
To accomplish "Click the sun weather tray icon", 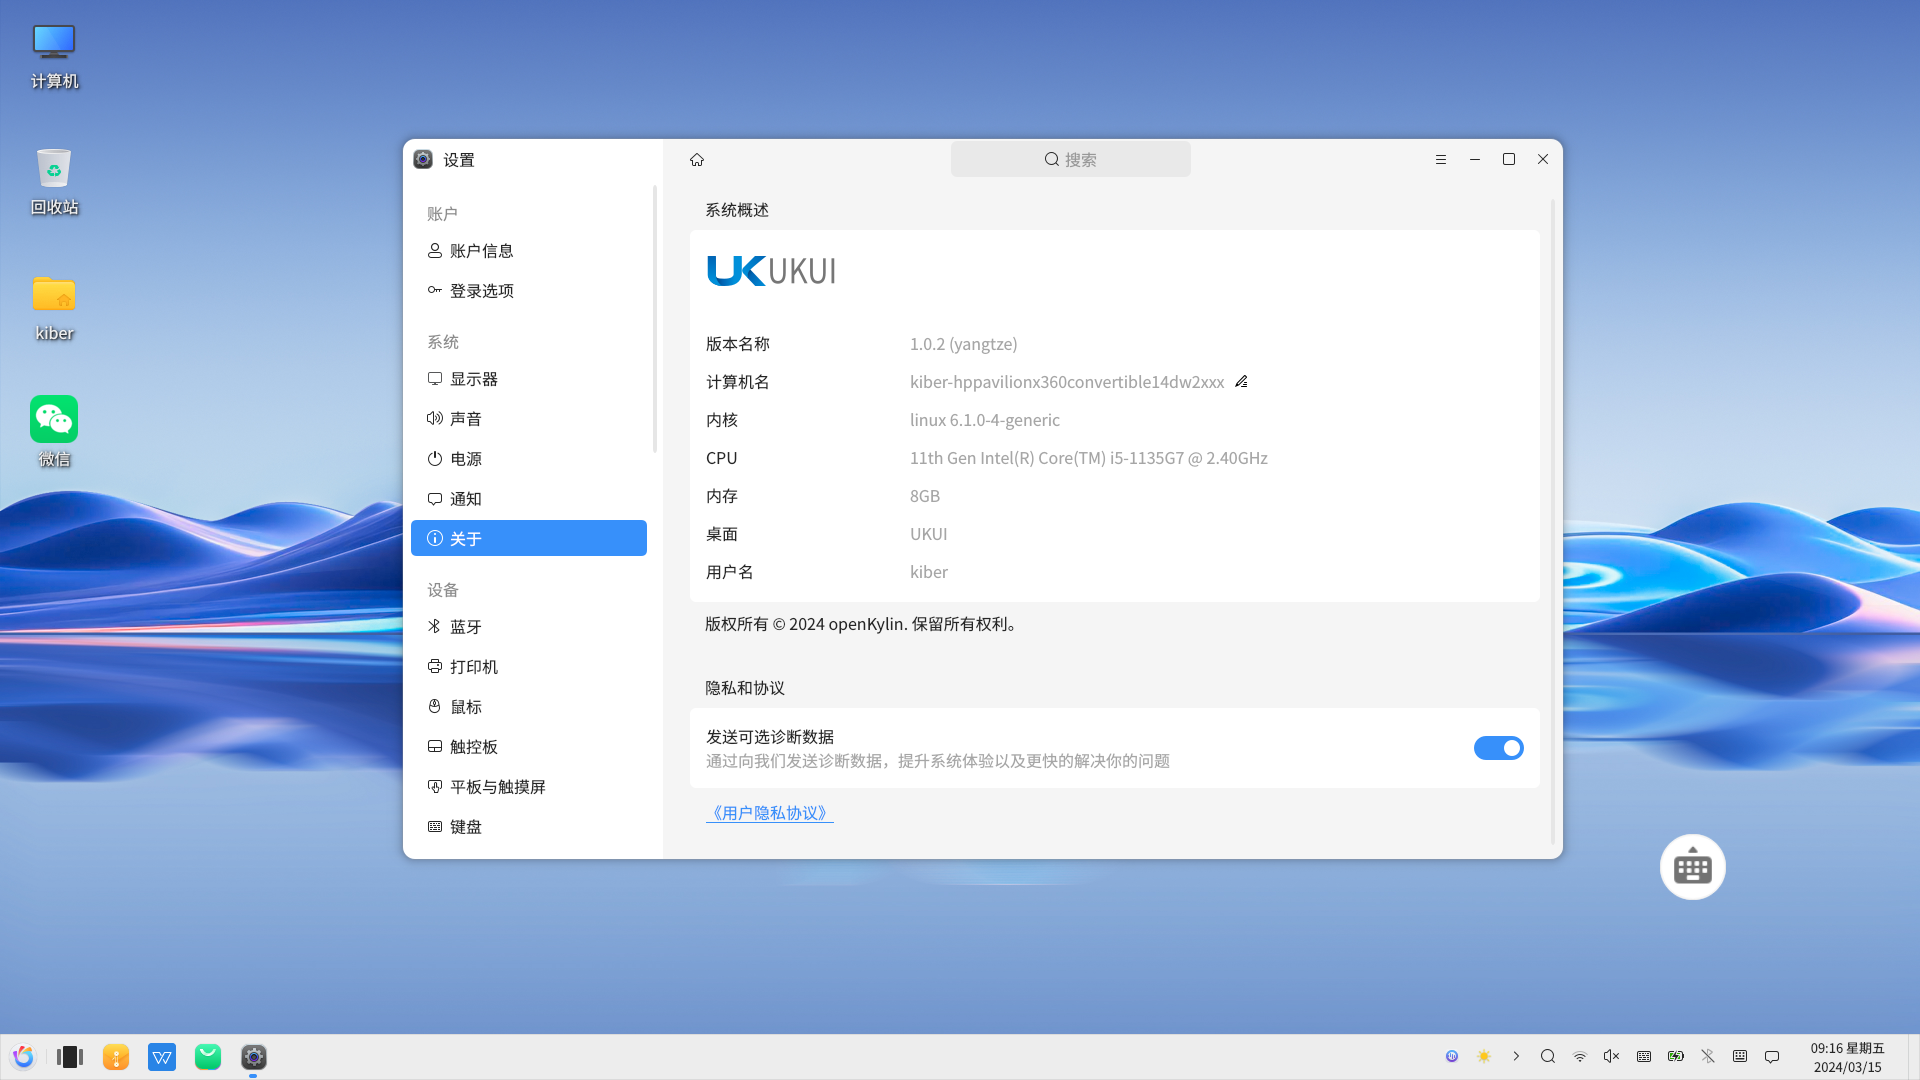I will 1484,1057.
